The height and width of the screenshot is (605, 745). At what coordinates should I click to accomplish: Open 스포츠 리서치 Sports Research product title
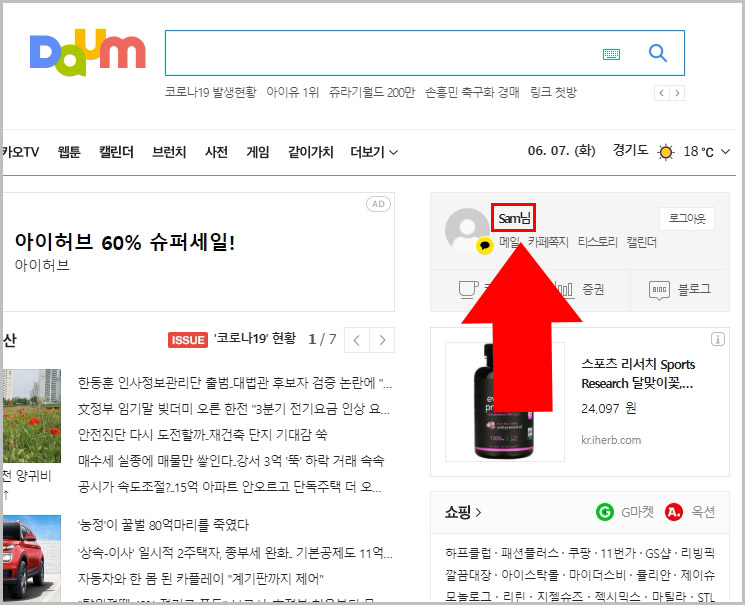coord(638,374)
